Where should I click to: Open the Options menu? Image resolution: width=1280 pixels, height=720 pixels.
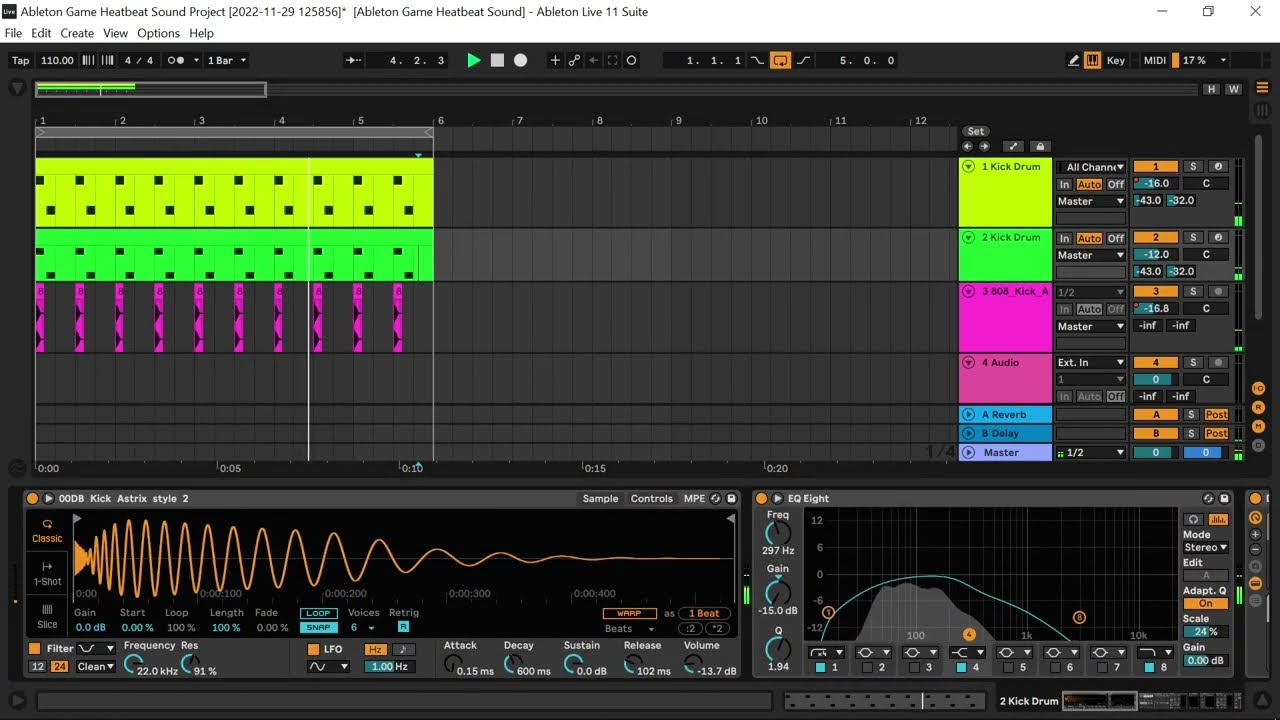pos(159,33)
